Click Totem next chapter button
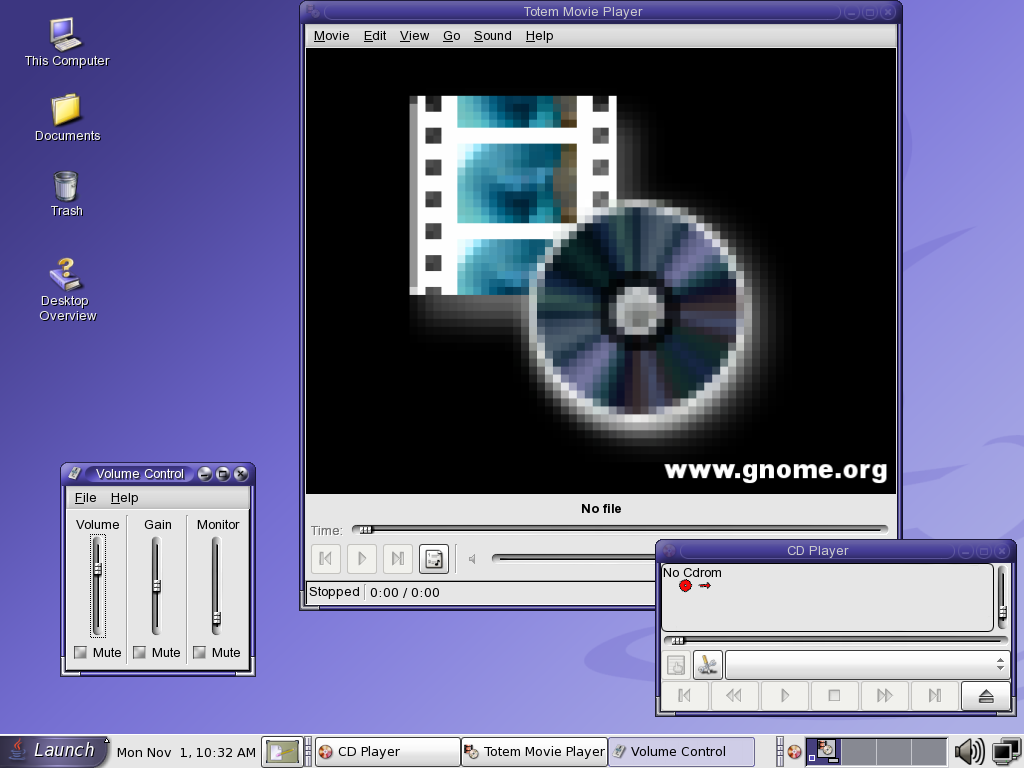Screen dimensions: 1024x768 click(398, 559)
